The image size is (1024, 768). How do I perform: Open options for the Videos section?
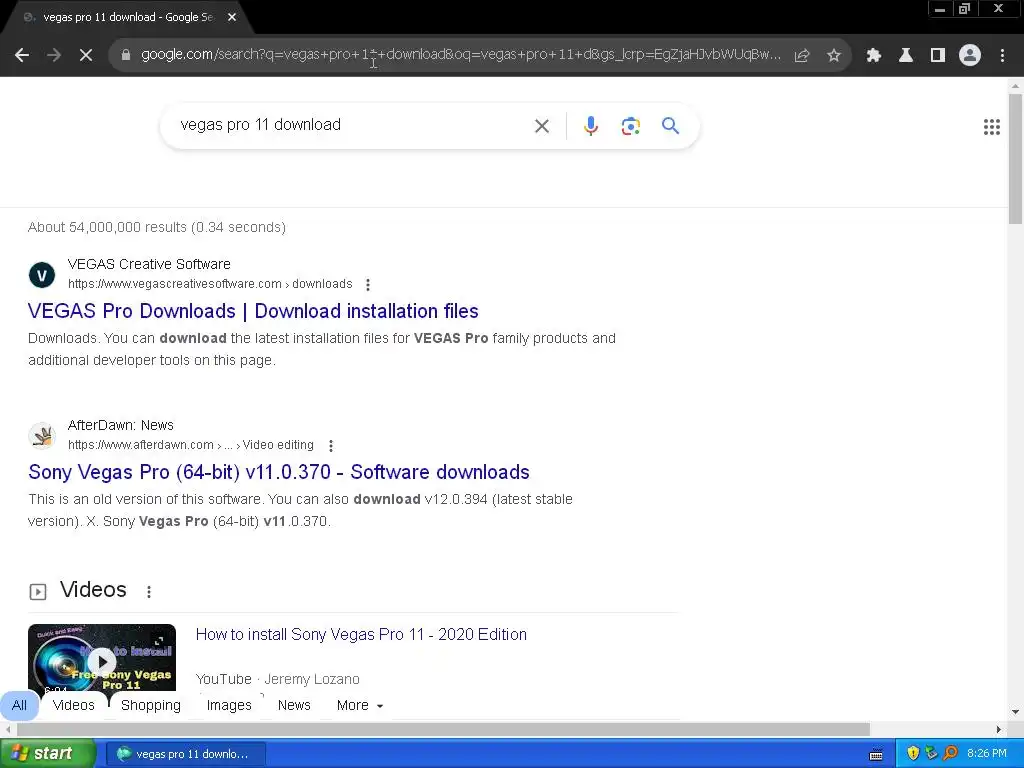149,592
